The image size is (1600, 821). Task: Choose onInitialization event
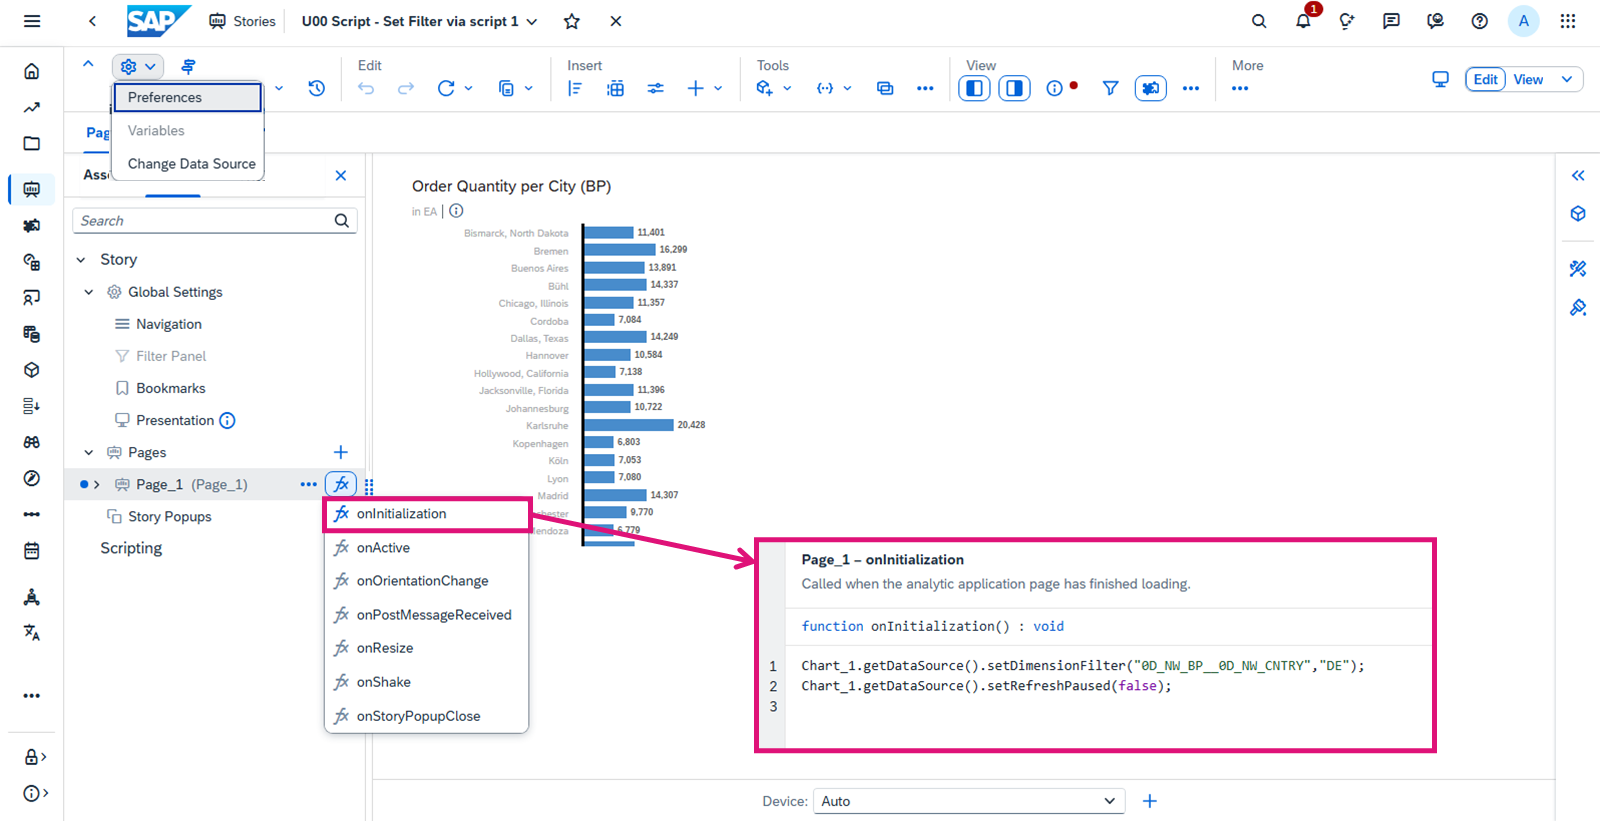tap(426, 514)
